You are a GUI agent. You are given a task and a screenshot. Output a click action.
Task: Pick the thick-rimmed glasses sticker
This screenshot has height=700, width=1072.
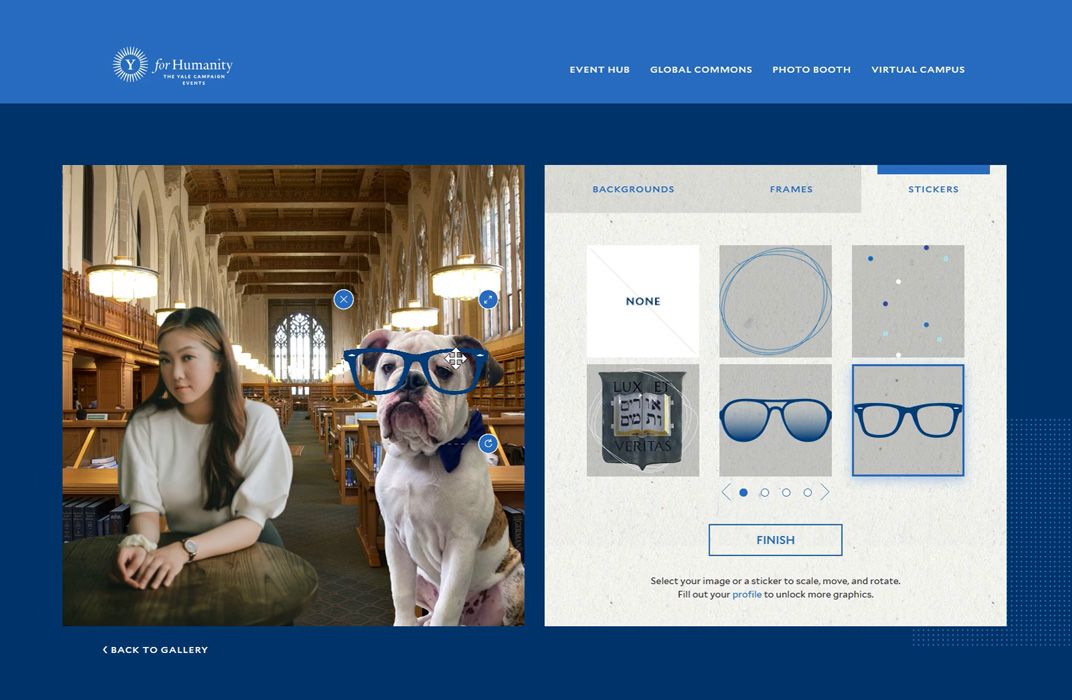(908, 420)
